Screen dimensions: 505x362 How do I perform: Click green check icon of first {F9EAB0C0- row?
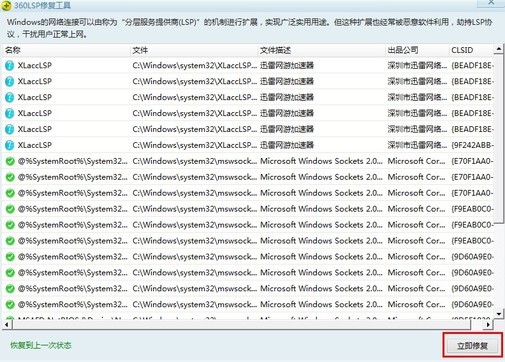[10, 209]
